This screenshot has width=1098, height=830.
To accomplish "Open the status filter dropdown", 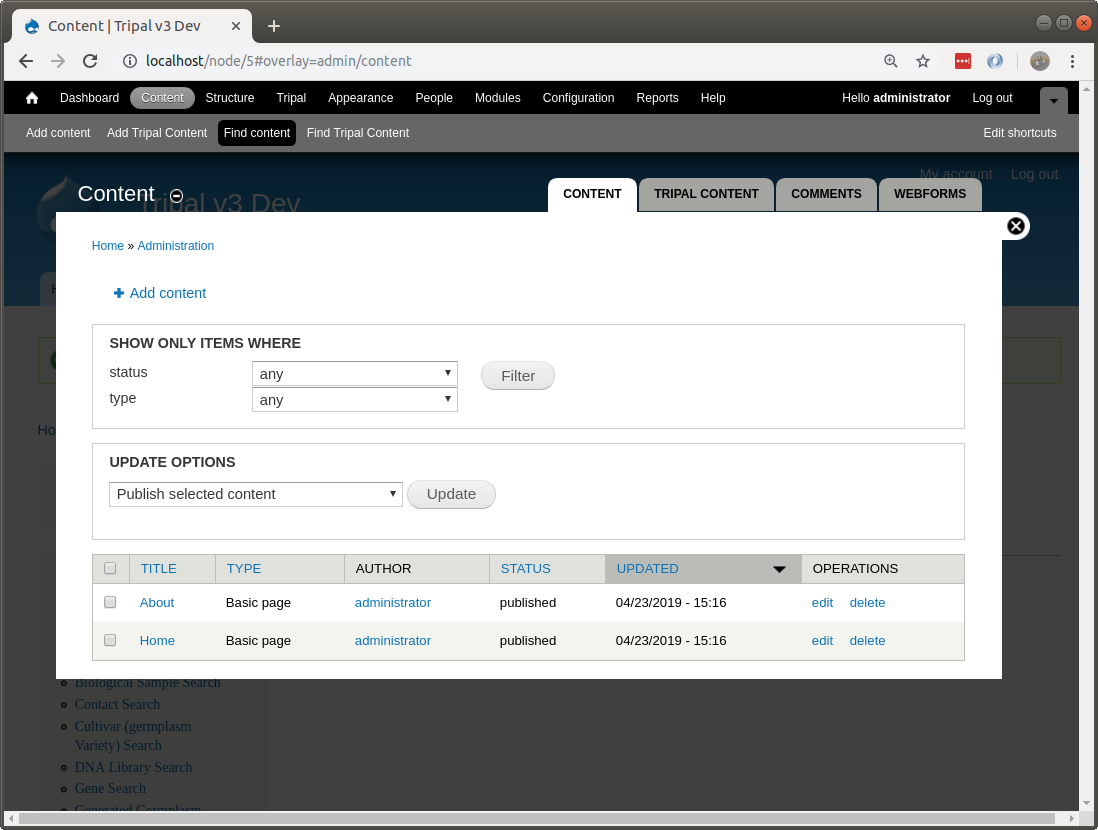I will pyautogui.click(x=354, y=374).
